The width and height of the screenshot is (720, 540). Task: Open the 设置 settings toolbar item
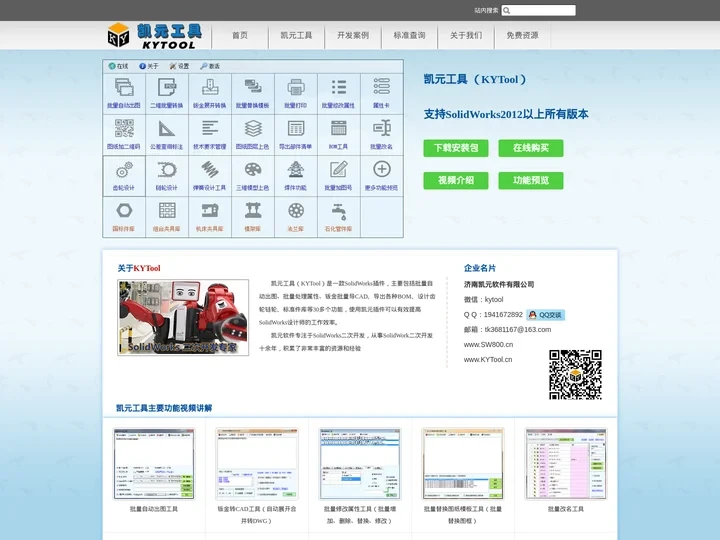(x=179, y=66)
